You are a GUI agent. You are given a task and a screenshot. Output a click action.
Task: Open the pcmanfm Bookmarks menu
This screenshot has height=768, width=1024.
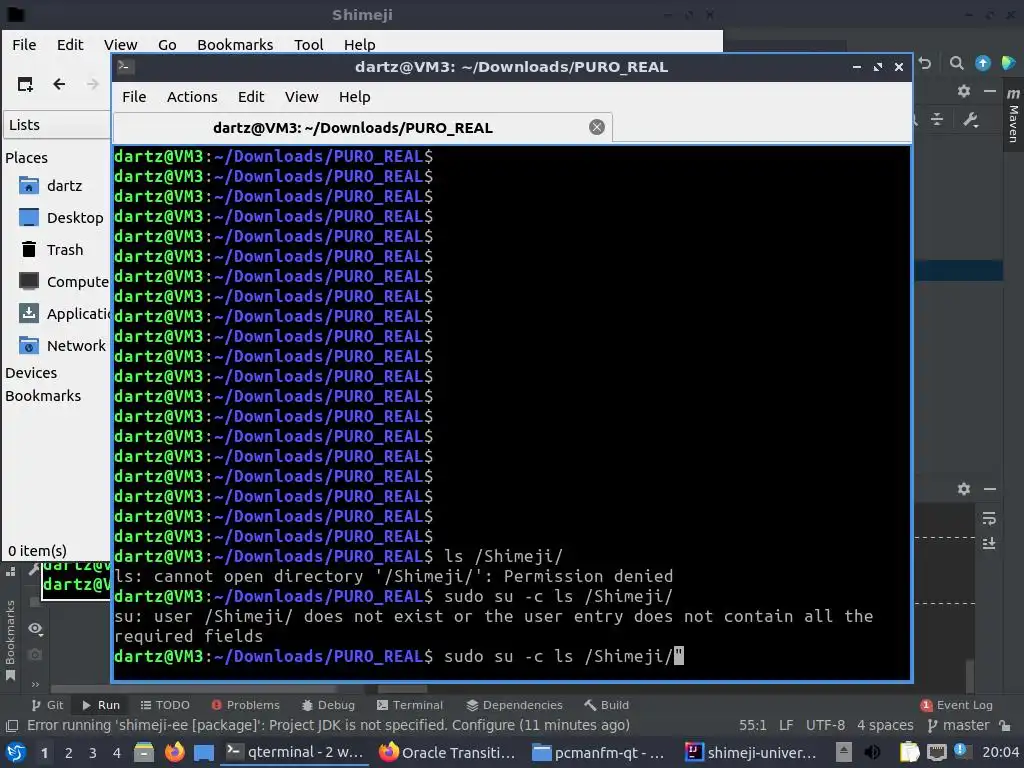click(x=235, y=44)
